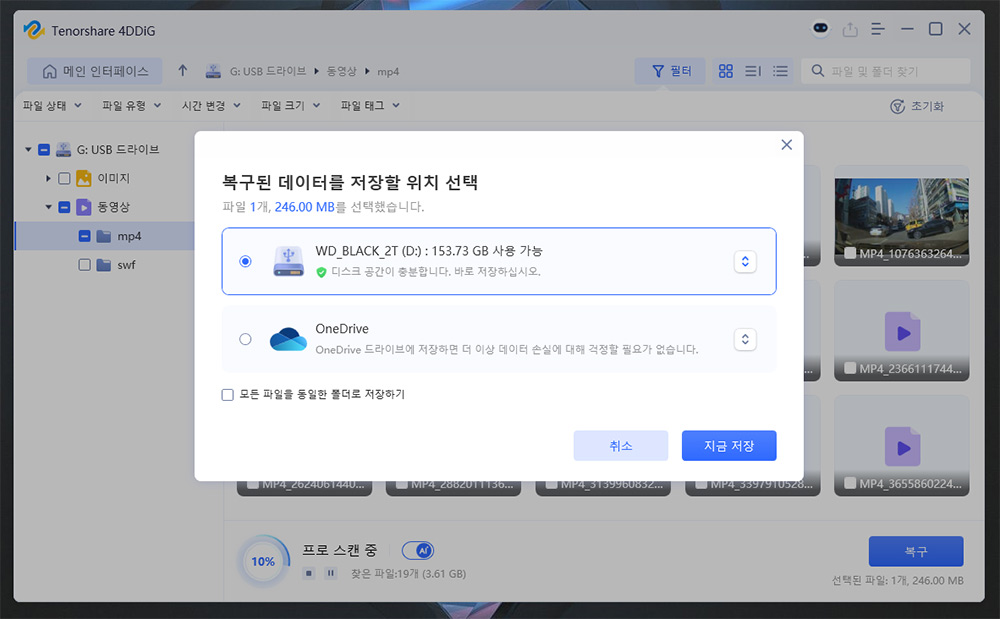Open the hamburger menu in title bar
This screenshot has height=619, width=1000.
[878, 29]
